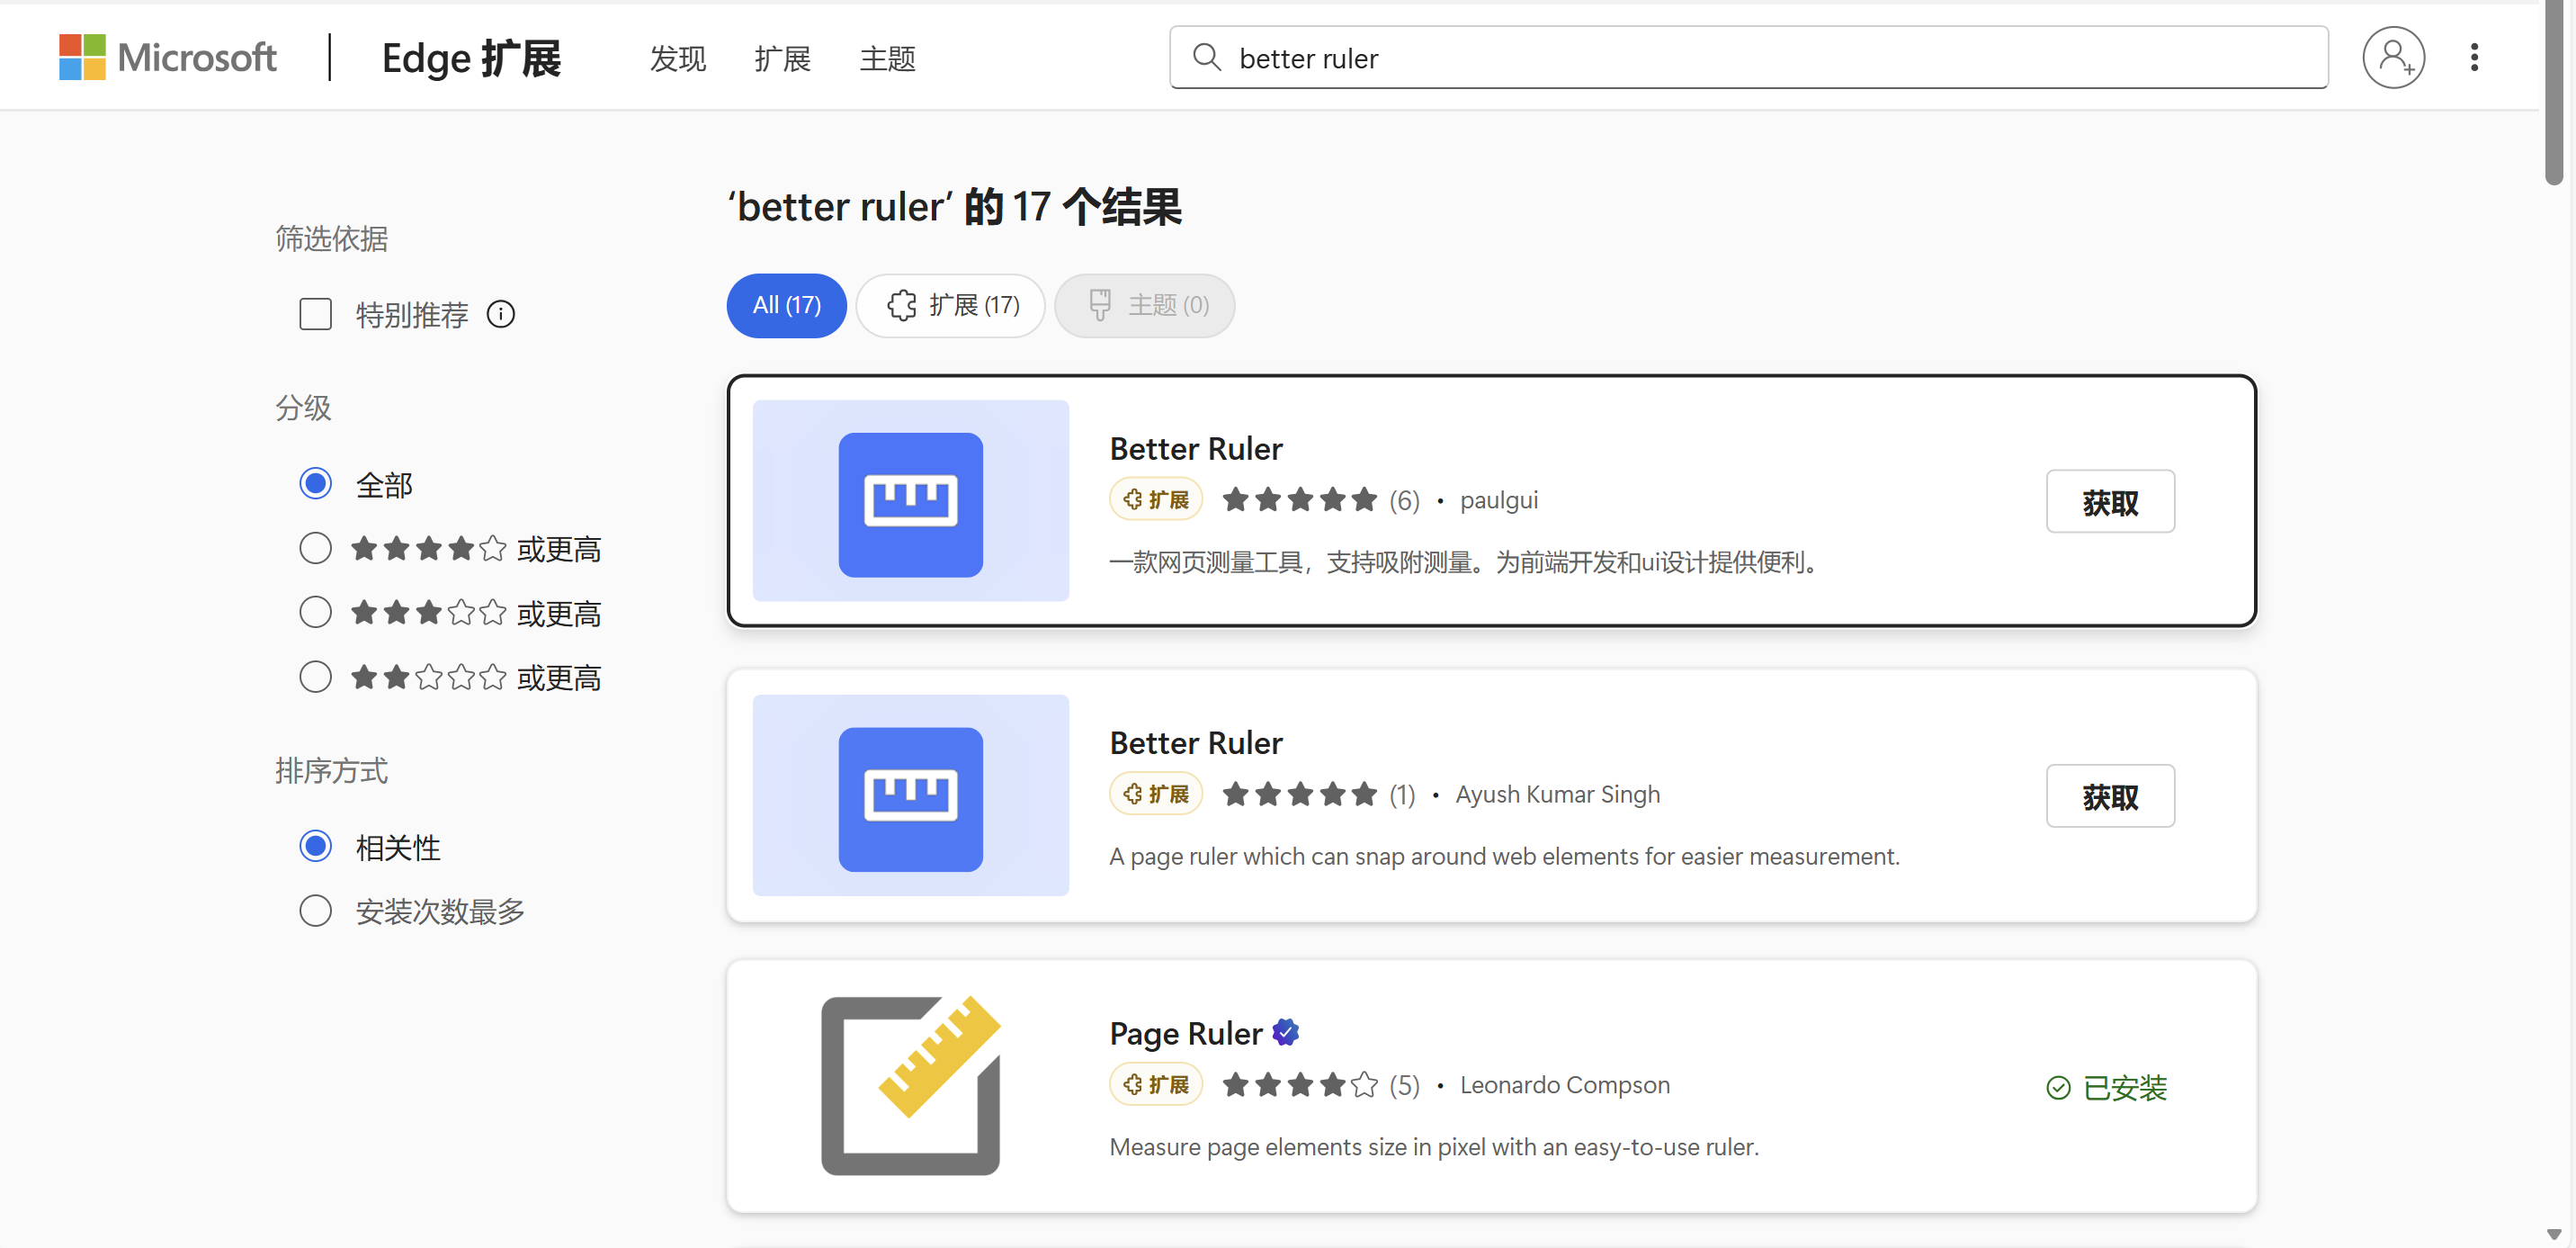2576x1248 pixels.
Task: Select the 扩展 (17) filter tab
Action: pos(950,305)
